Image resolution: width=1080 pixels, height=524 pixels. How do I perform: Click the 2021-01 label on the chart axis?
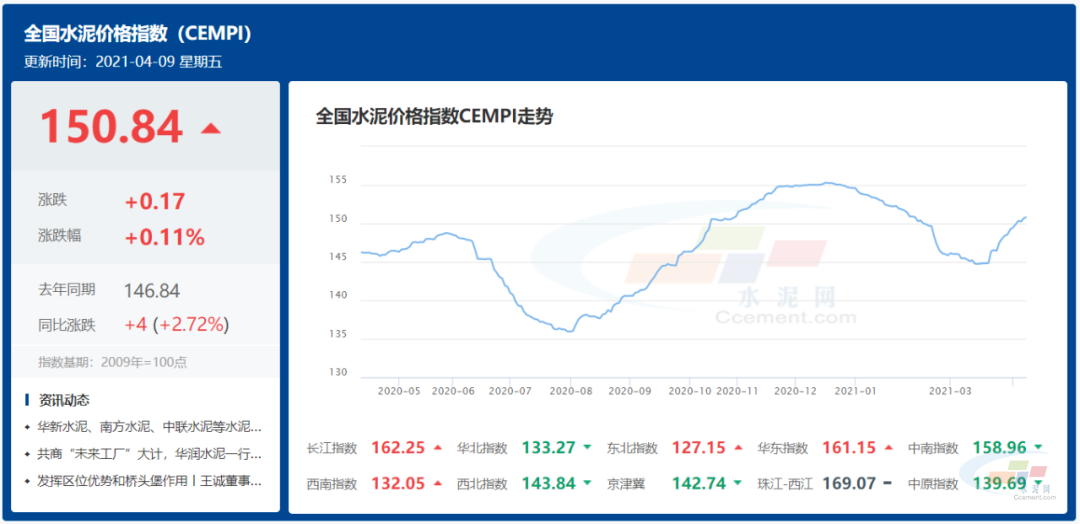[x=855, y=391]
